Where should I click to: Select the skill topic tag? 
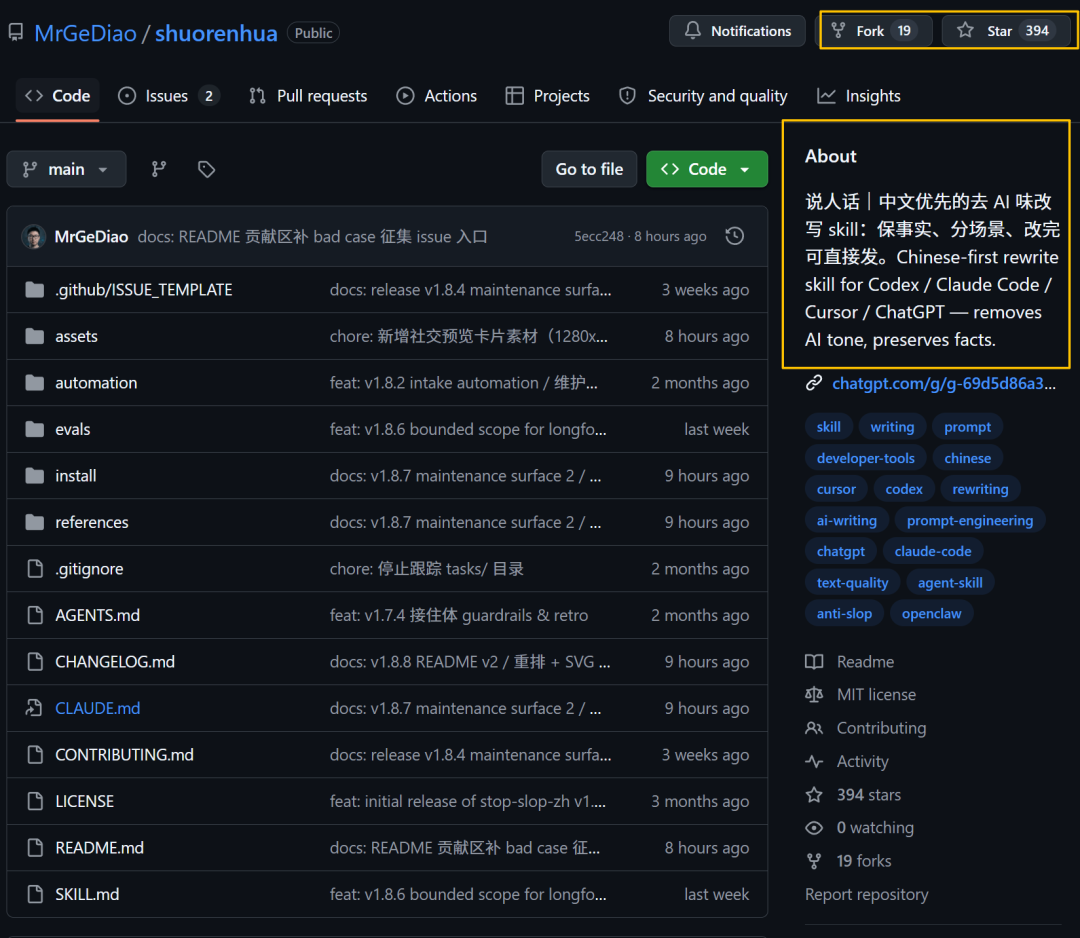[x=829, y=427]
